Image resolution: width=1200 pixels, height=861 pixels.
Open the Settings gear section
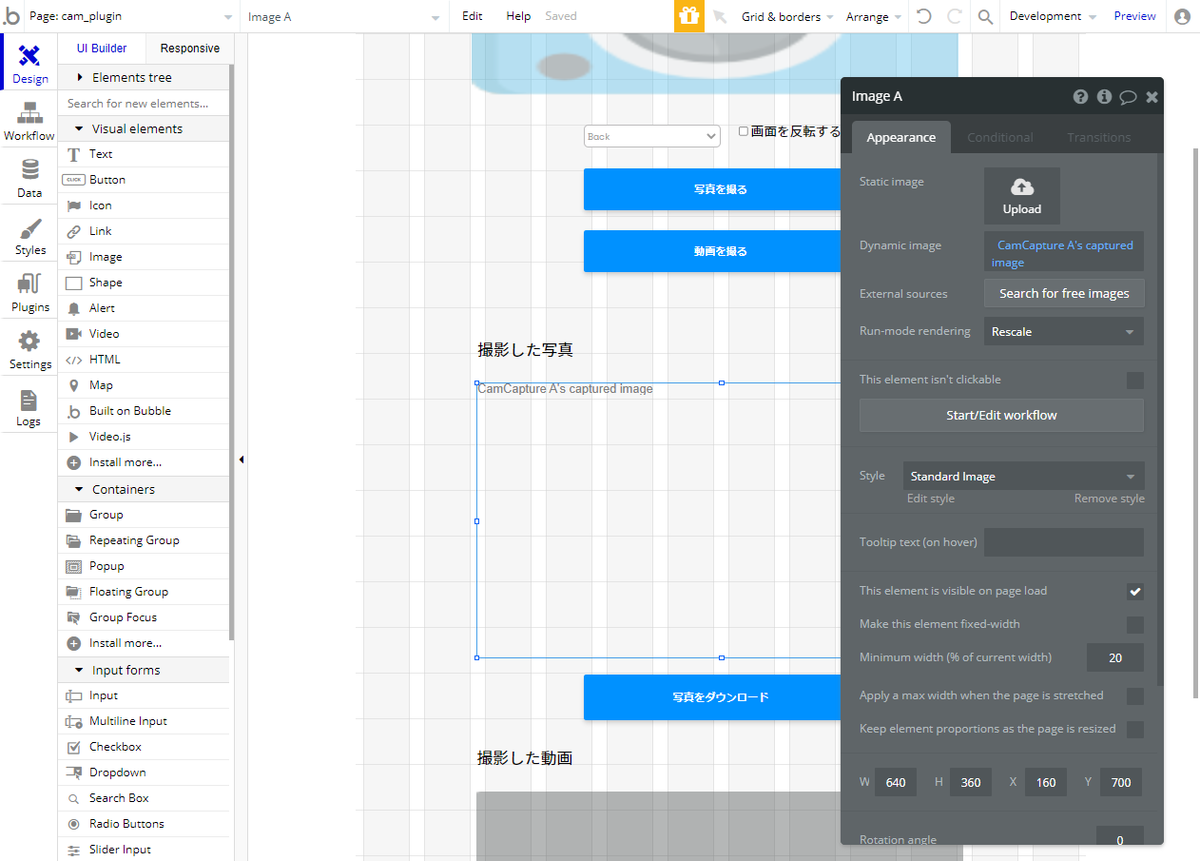click(x=30, y=349)
